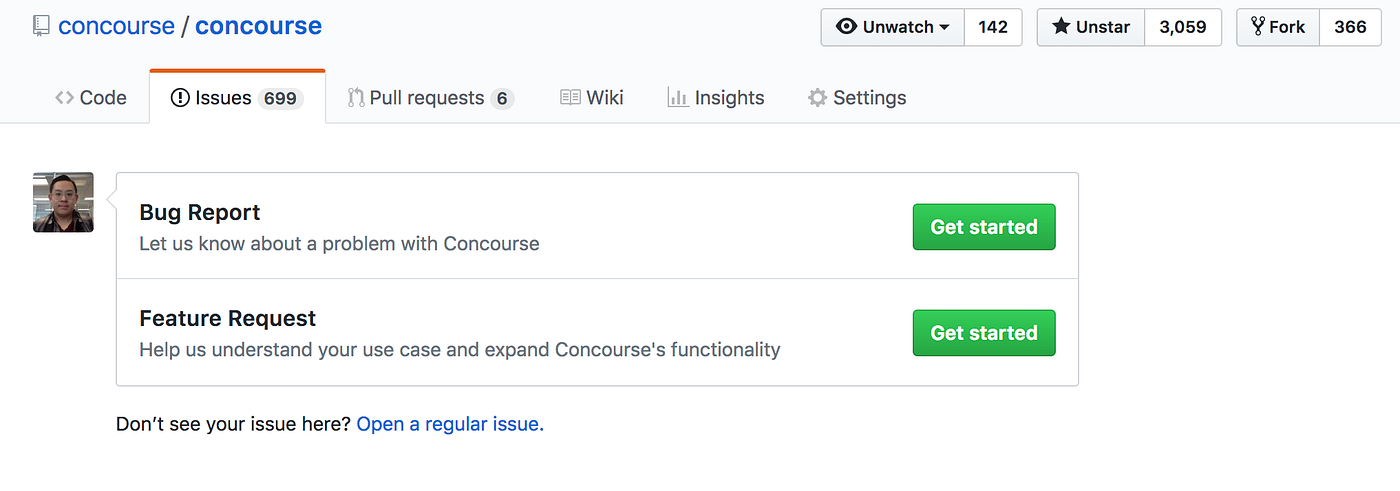Get started with a Bug Report

(x=984, y=227)
